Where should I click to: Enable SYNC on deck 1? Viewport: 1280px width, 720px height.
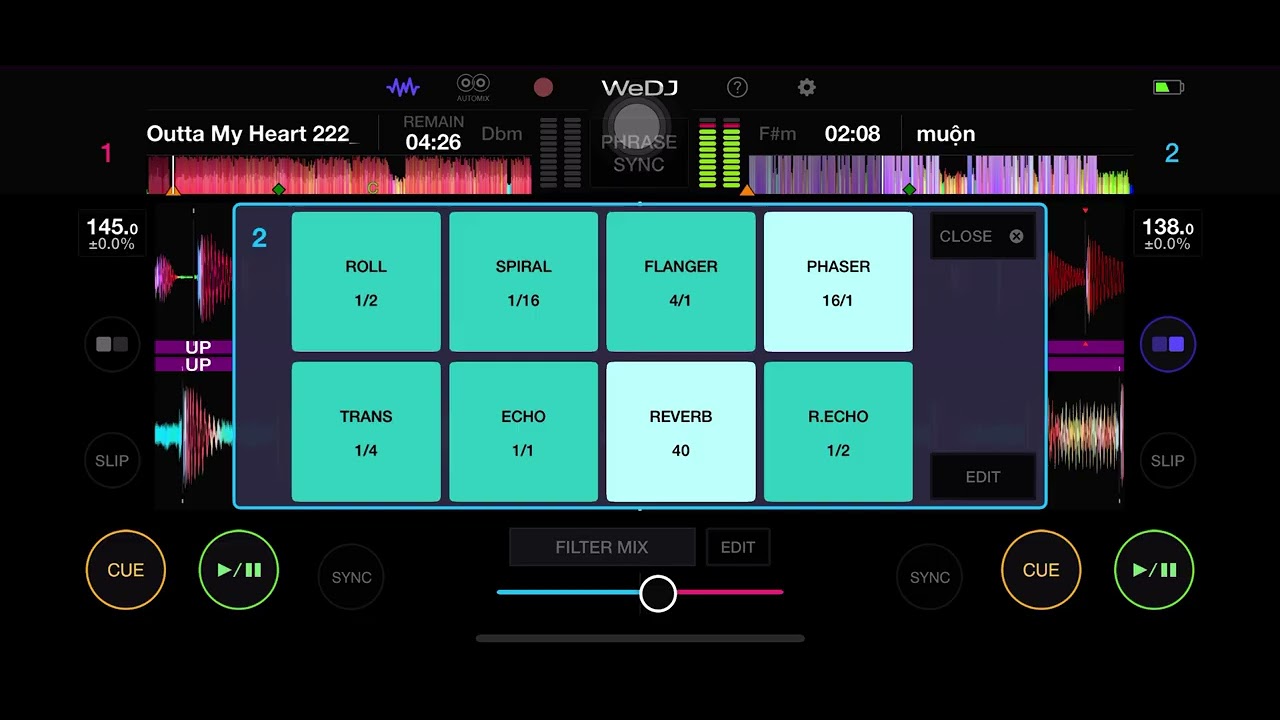pos(352,577)
